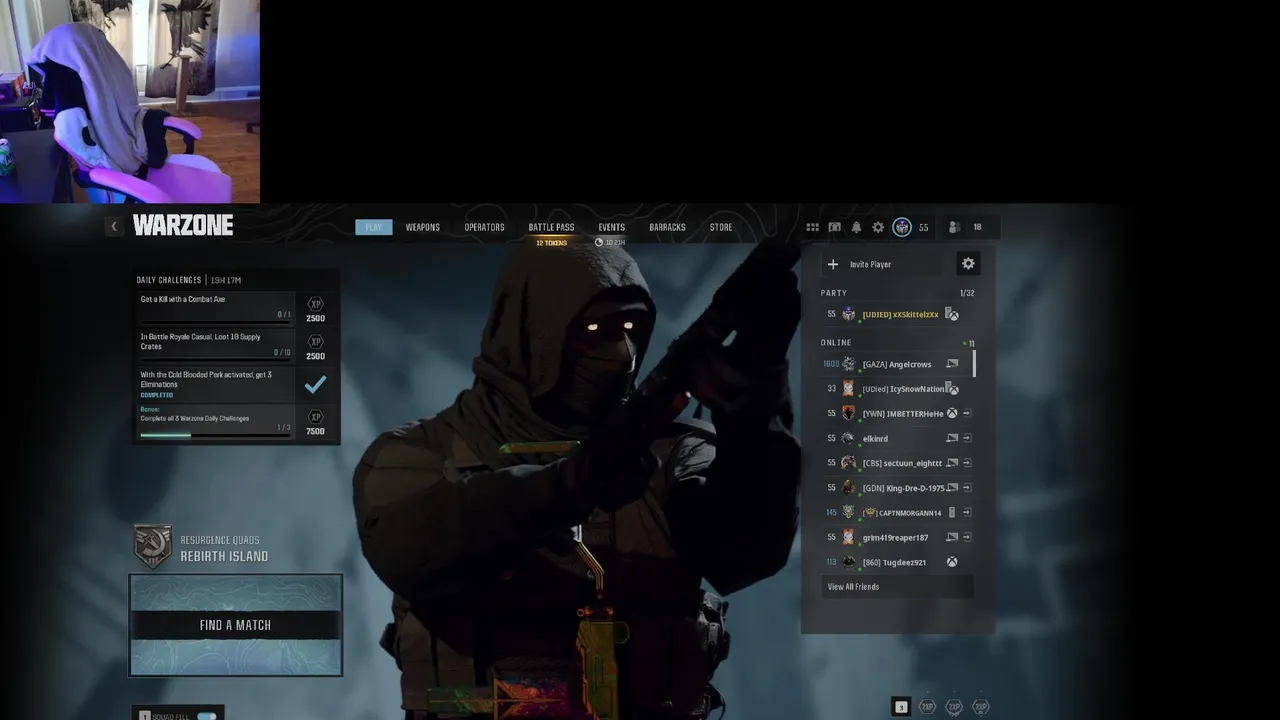
Task: Open notifications bell icon
Action: tap(856, 227)
